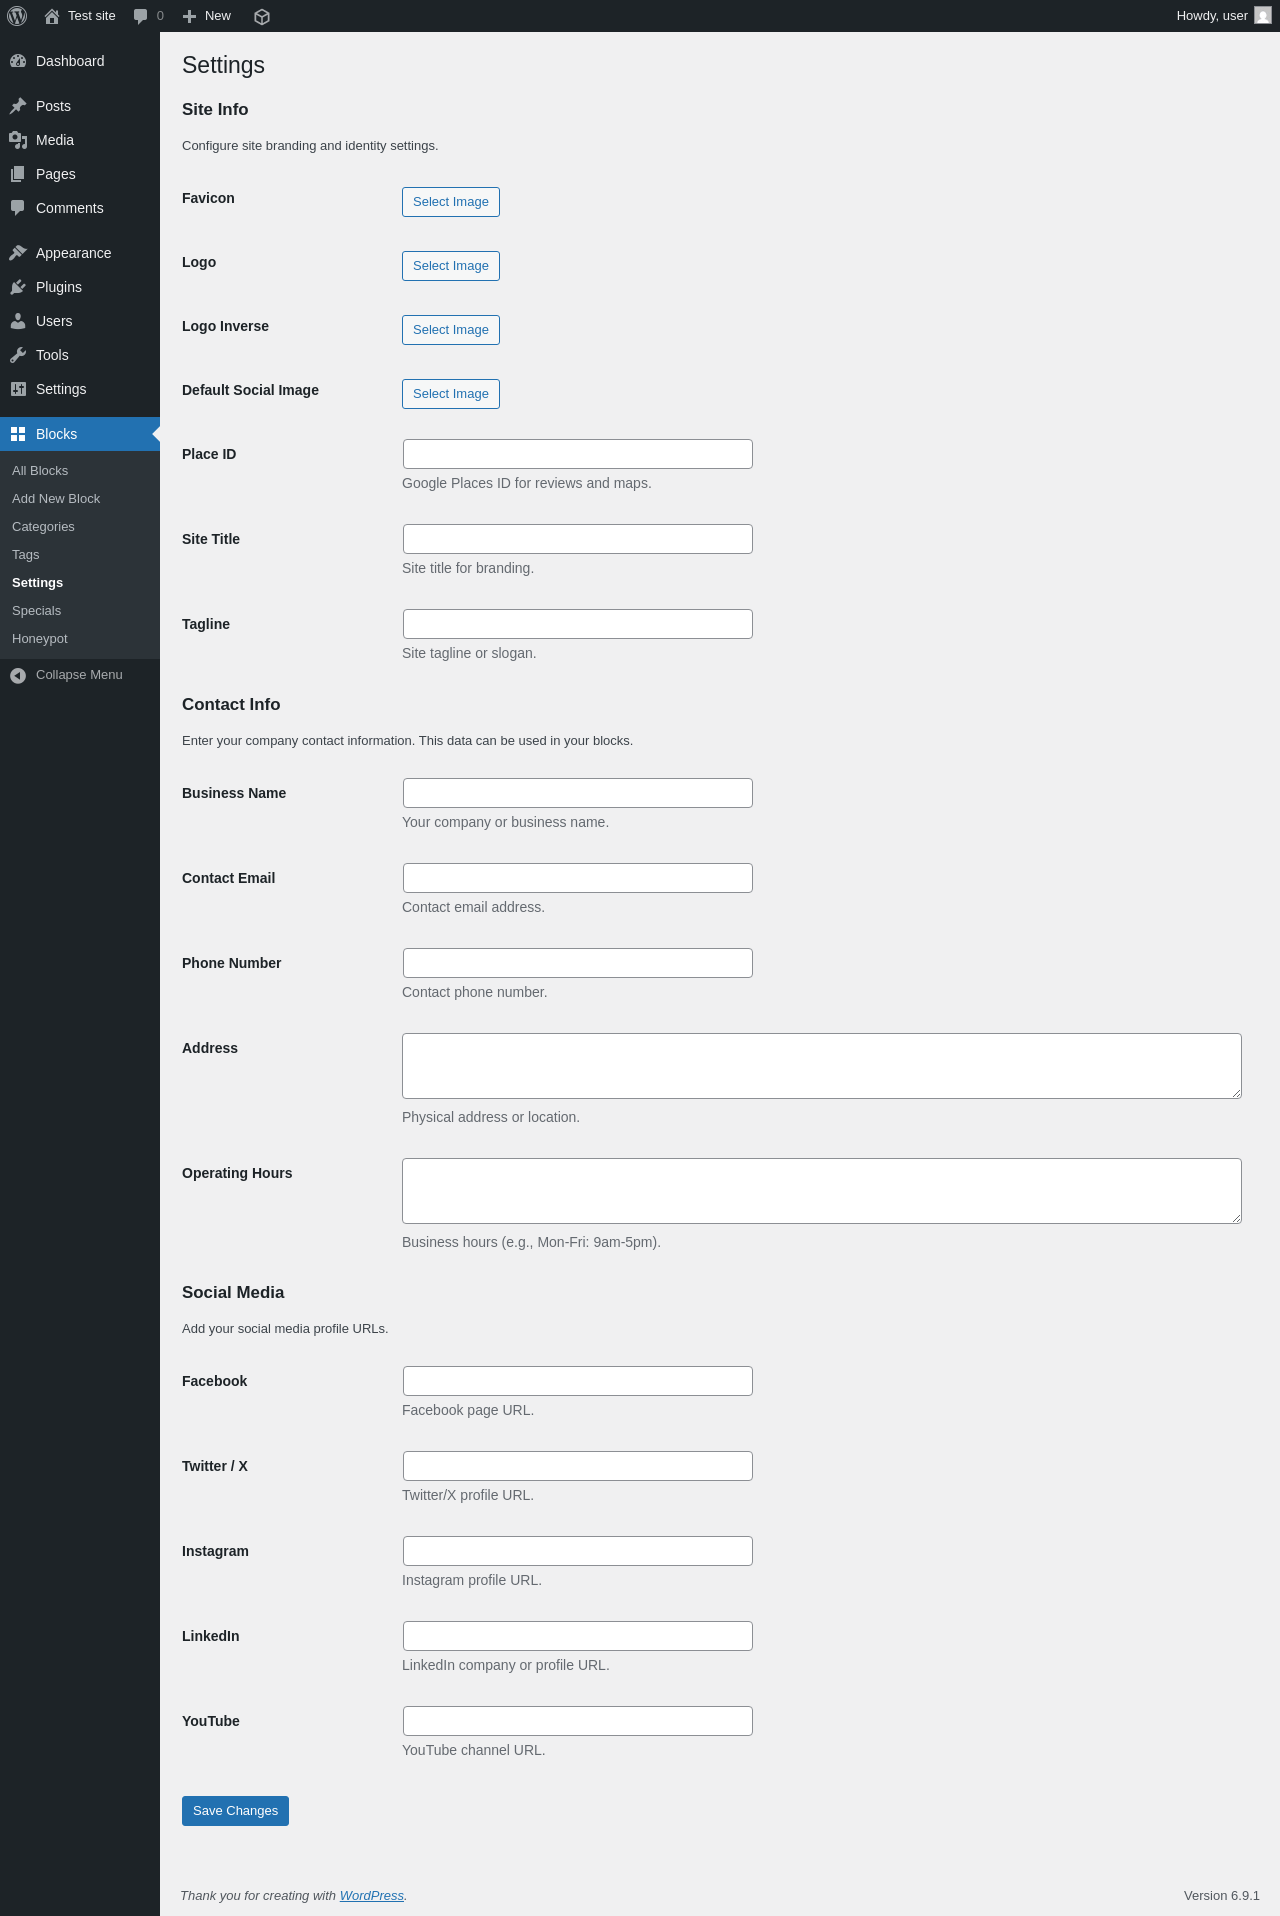
Task: Open the comments bubble icon in admin bar
Action: (x=141, y=16)
